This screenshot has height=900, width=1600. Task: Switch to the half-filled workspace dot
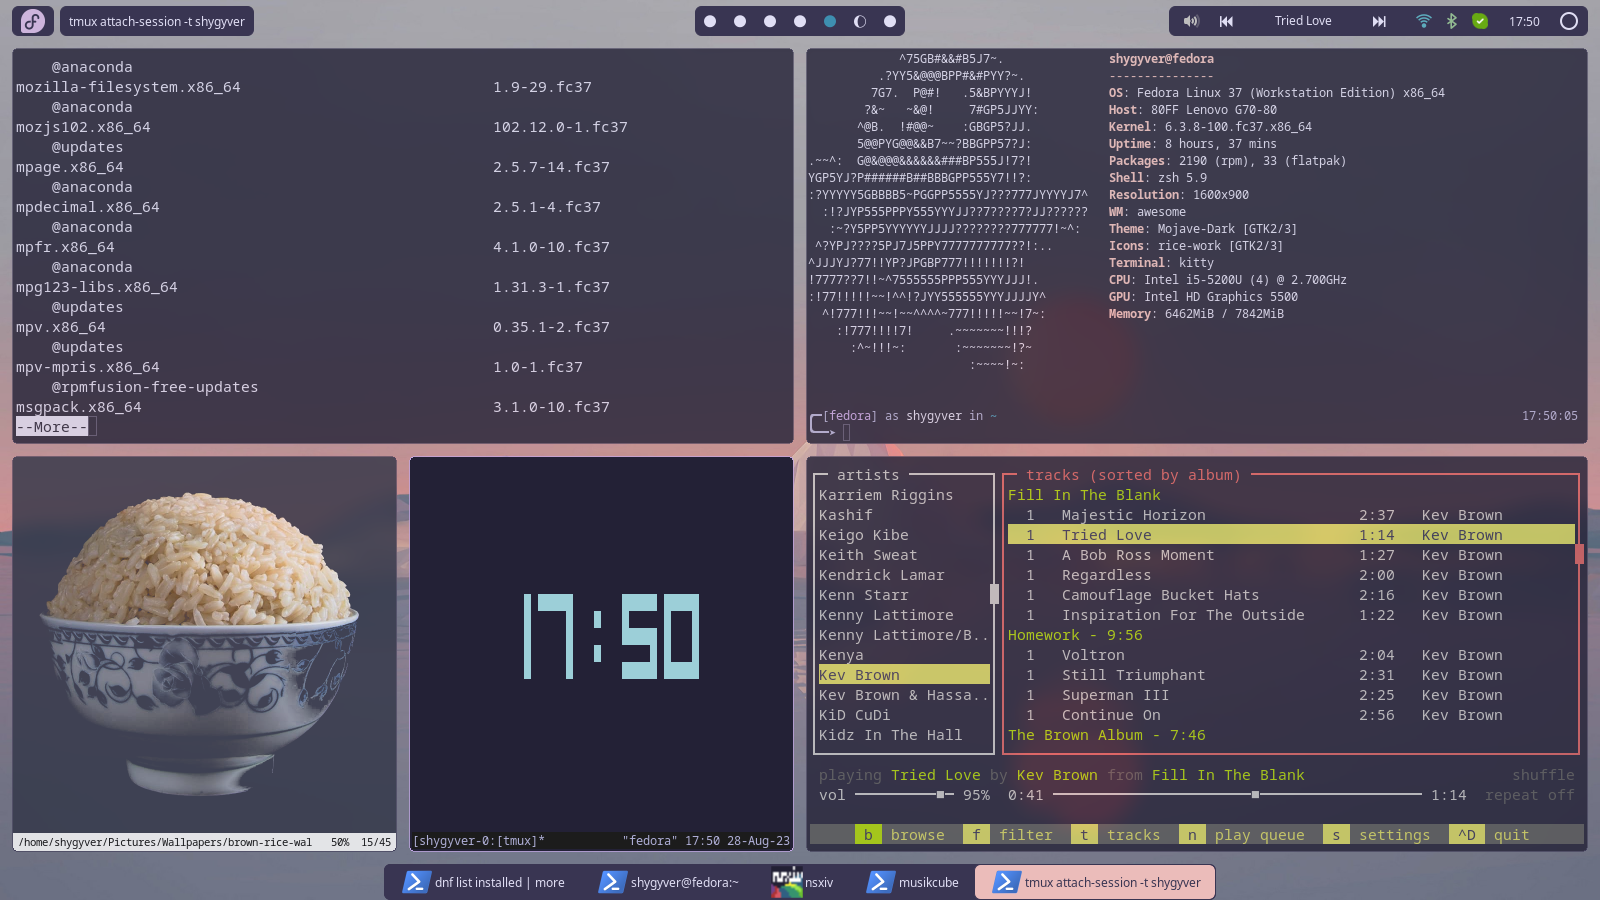(860, 21)
